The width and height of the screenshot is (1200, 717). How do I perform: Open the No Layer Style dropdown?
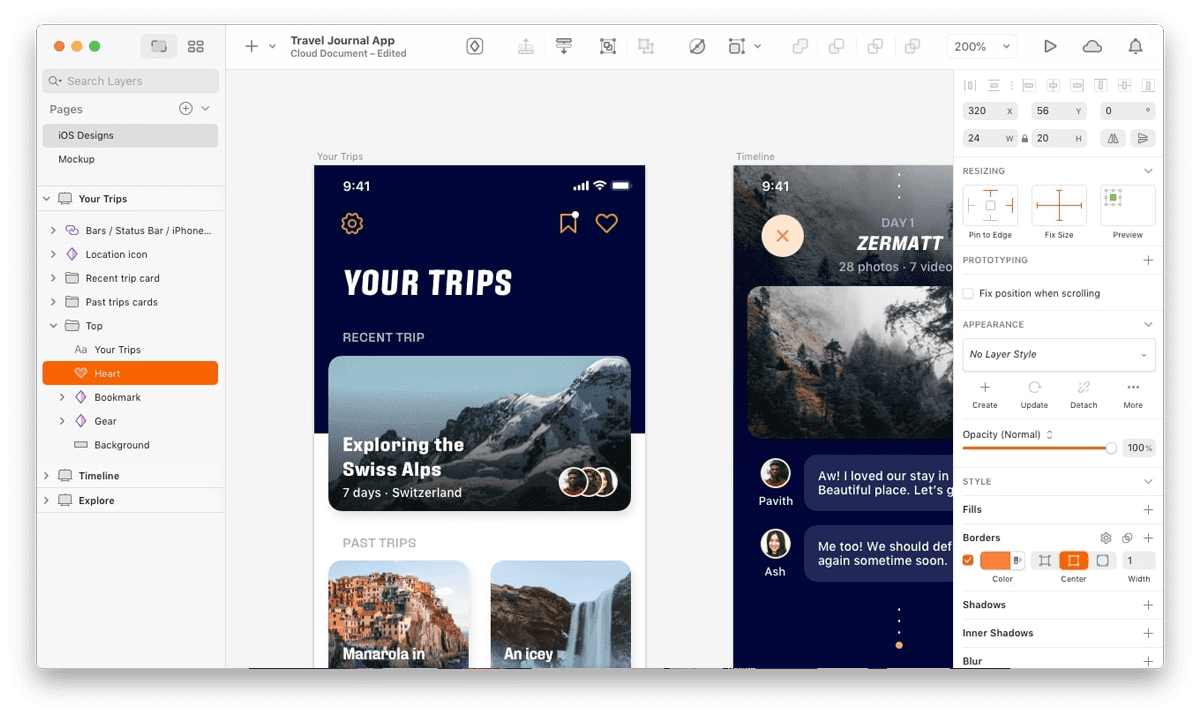(1059, 354)
